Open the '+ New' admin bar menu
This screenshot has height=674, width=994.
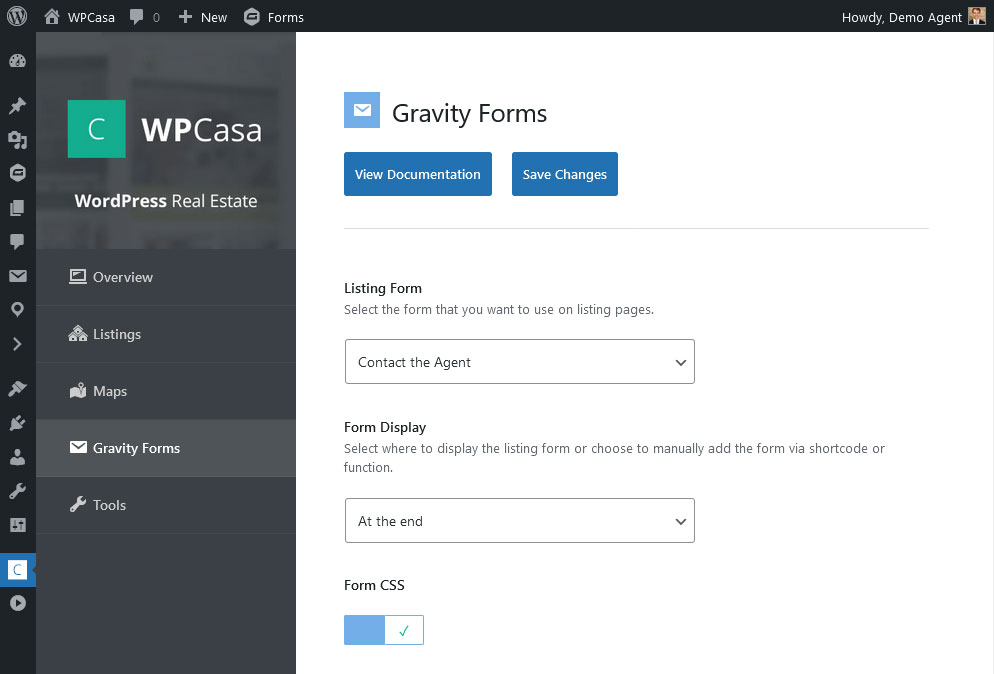coord(203,17)
